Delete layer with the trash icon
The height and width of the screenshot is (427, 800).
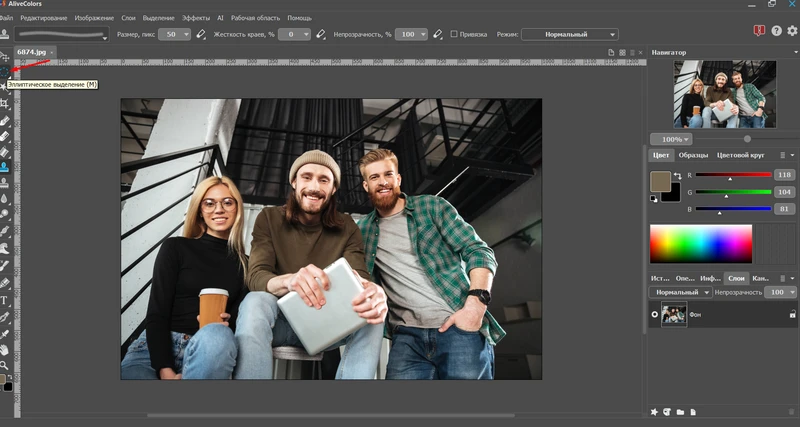coord(793,412)
